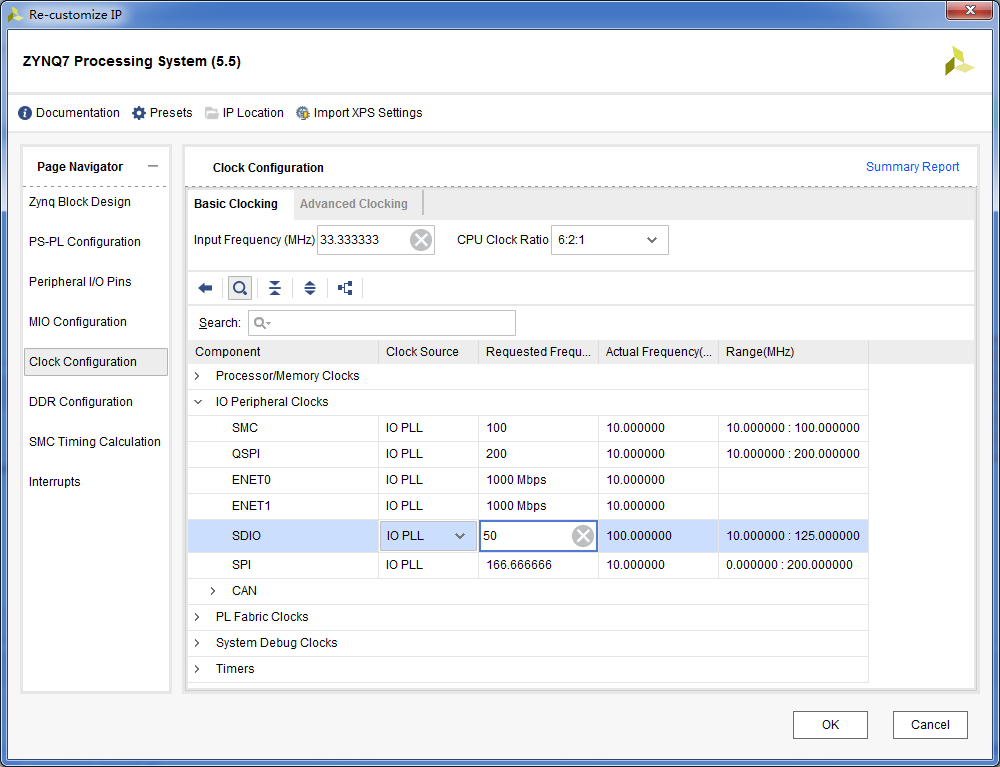
Task: Collapse IO Peripheral Clocks group
Action: click(x=198, y=402)
